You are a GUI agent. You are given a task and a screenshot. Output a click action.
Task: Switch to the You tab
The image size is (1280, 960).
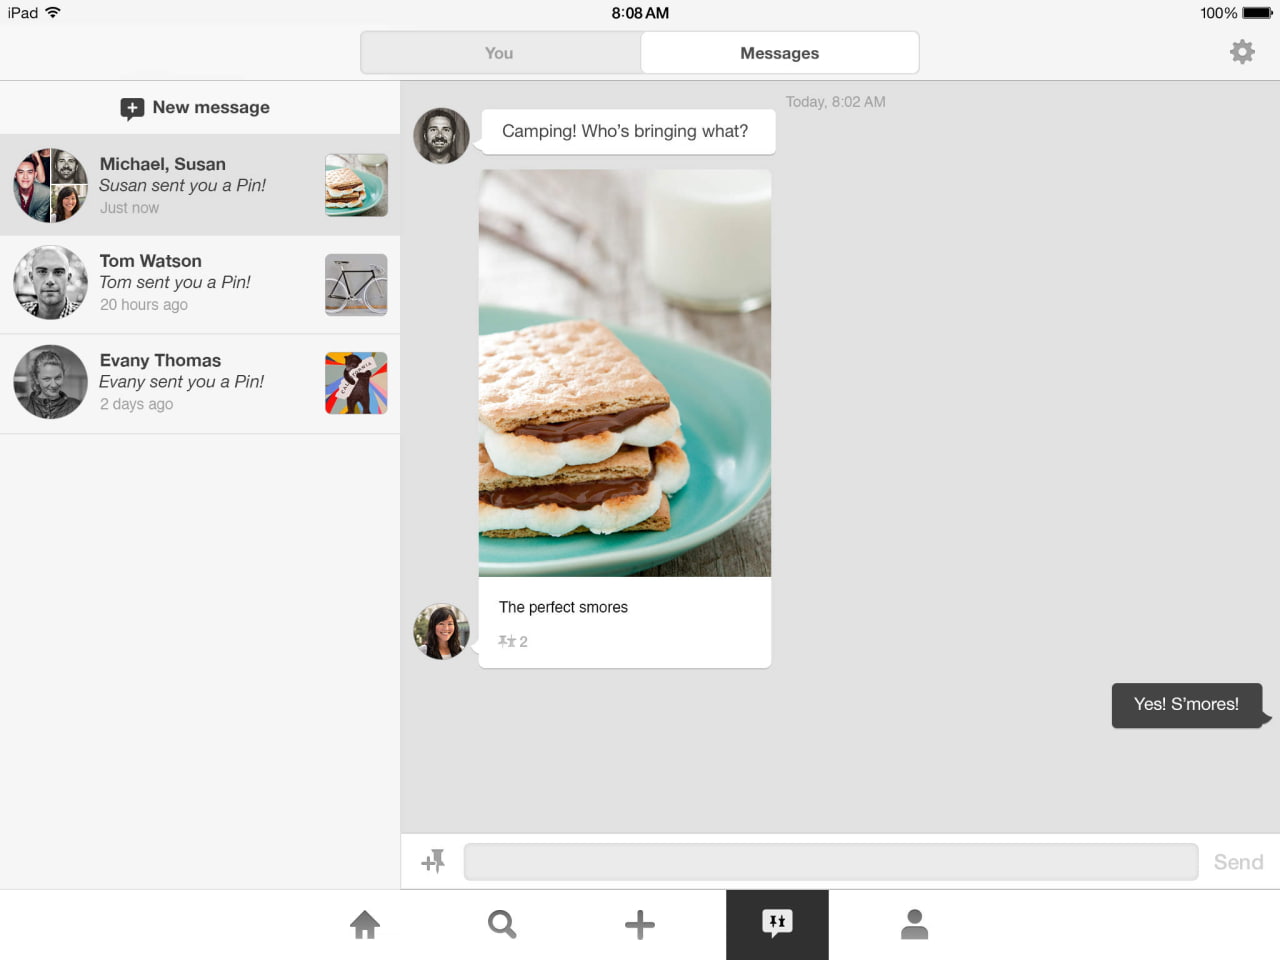[x=498, y=52]
